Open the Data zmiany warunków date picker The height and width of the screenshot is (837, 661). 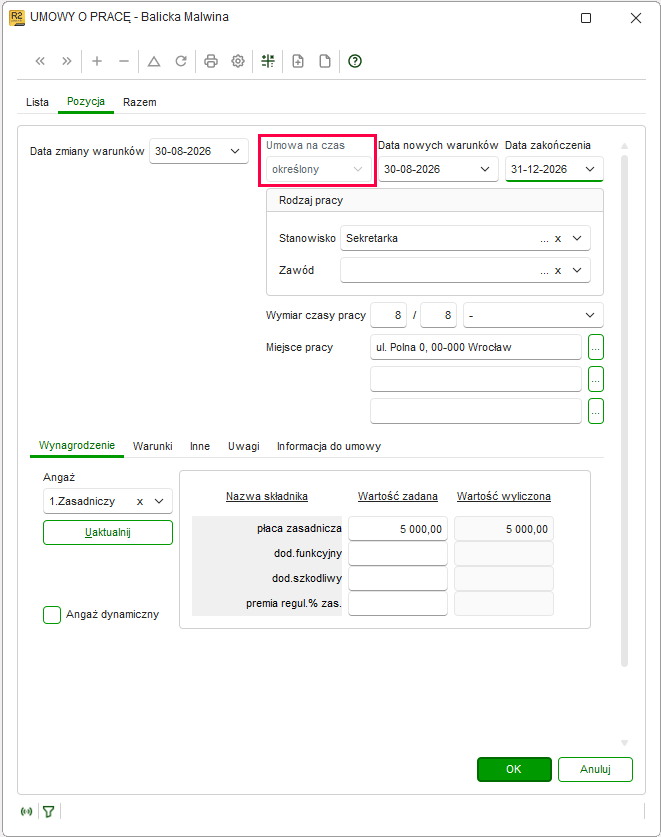[x=235, y=151]
